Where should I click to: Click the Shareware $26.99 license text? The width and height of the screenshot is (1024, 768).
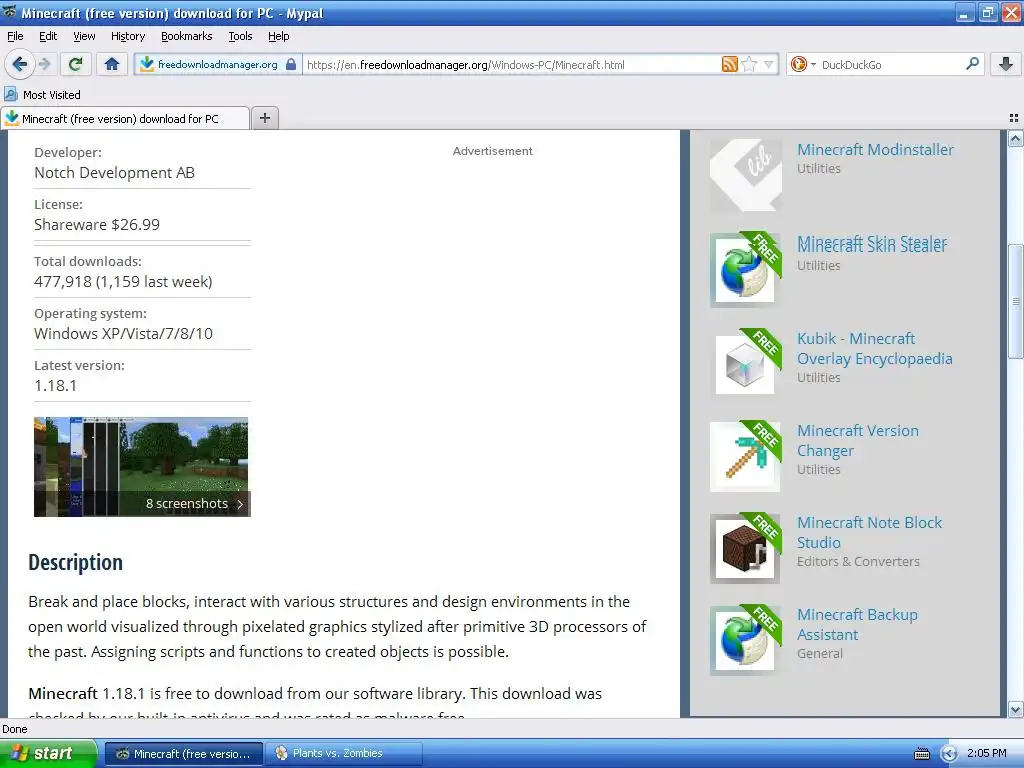click(97, 225)
